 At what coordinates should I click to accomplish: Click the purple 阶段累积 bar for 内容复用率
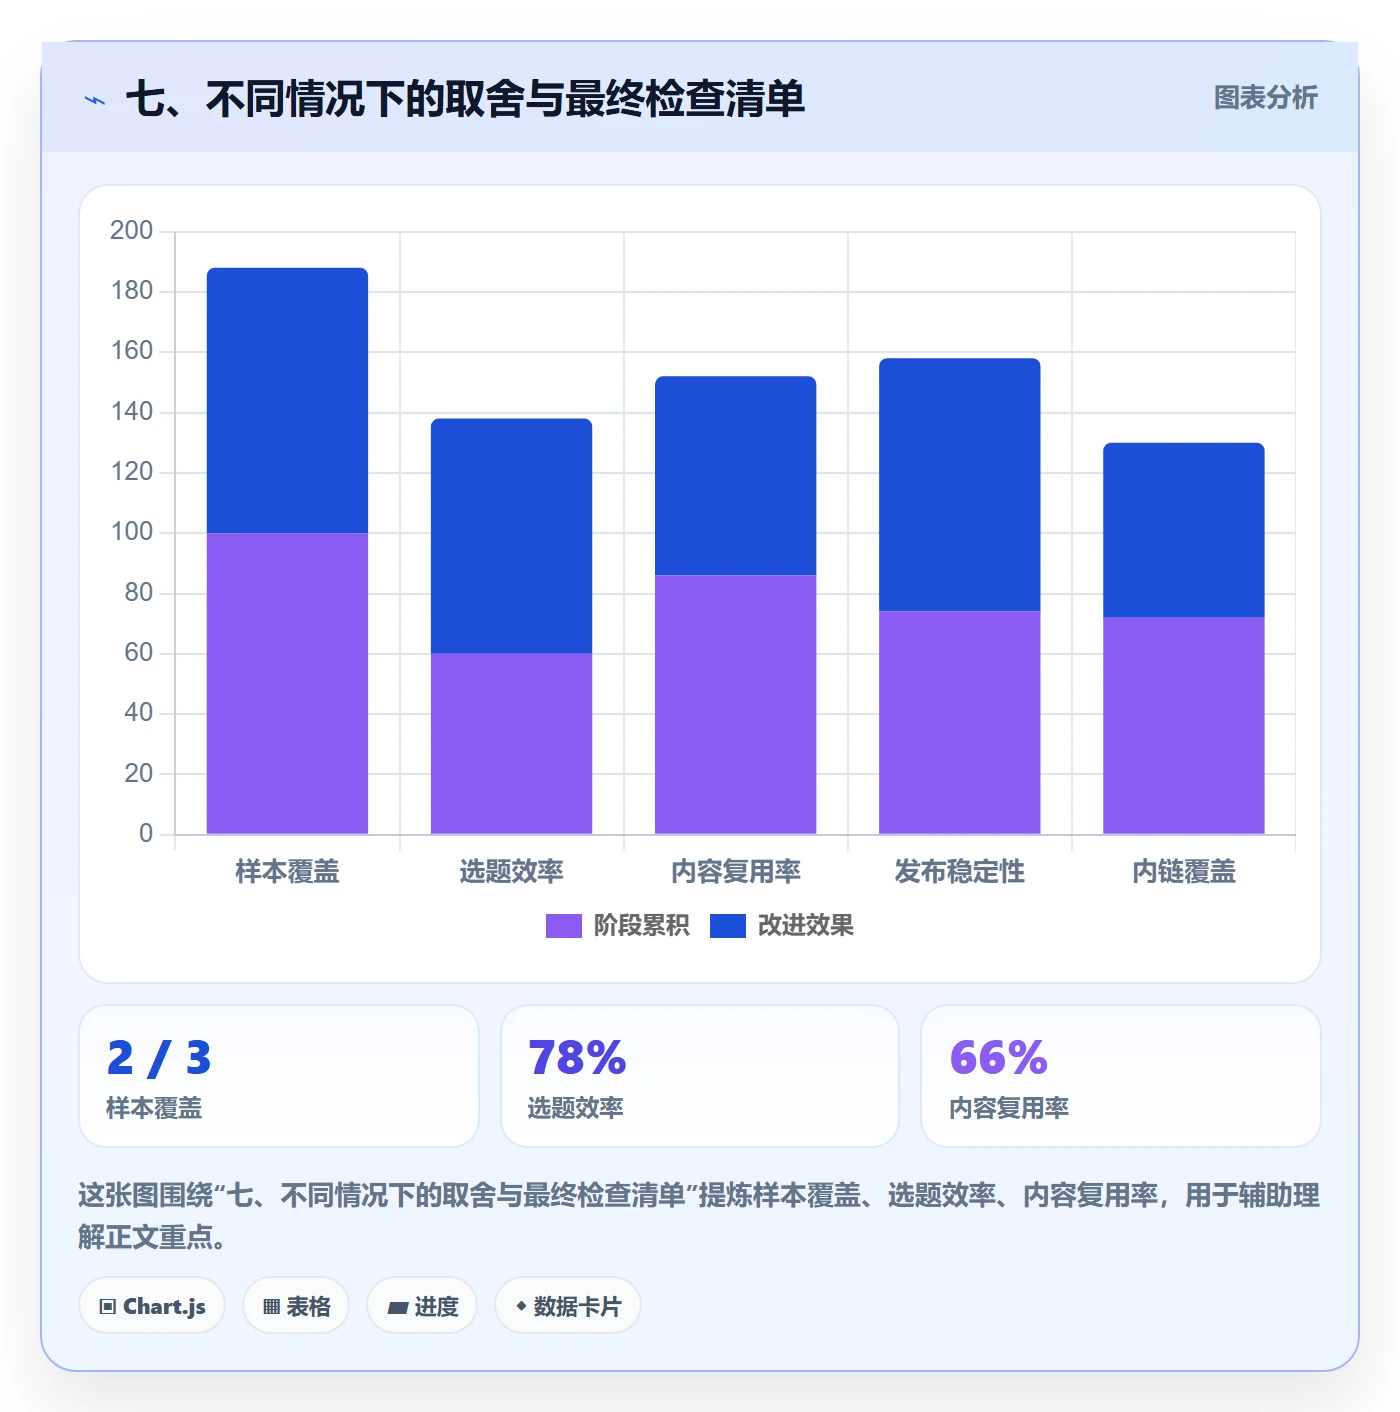(735, 704)
